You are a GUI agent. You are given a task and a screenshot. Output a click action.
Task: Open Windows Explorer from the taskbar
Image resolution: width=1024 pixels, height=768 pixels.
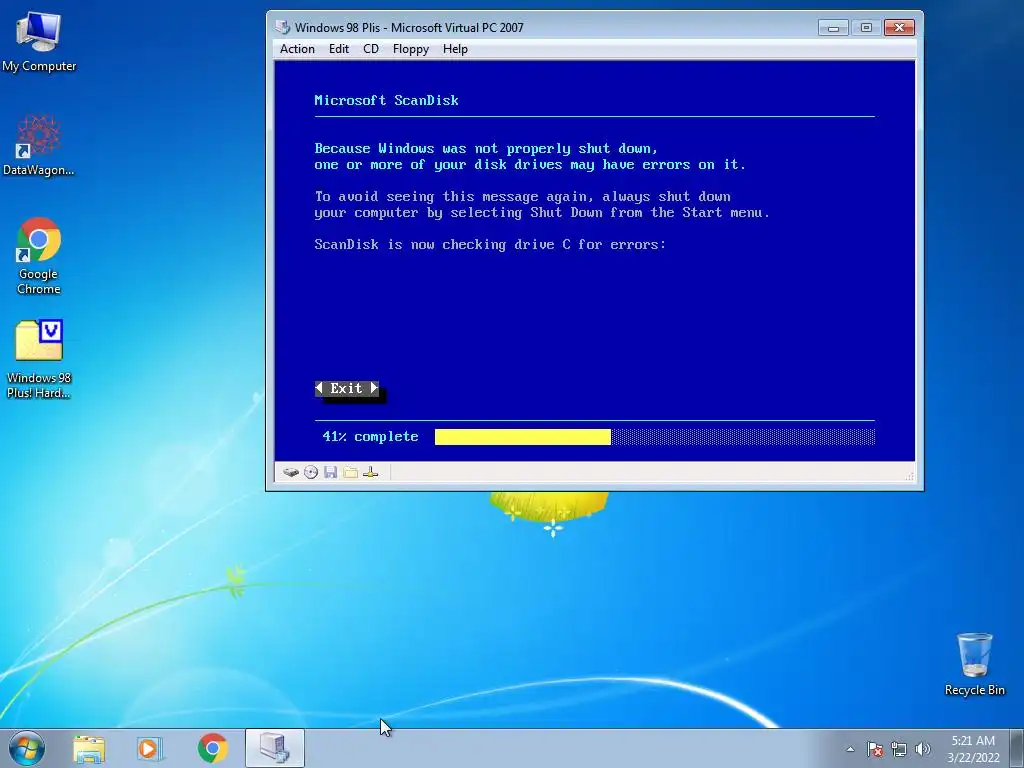[x=89, y=748]
